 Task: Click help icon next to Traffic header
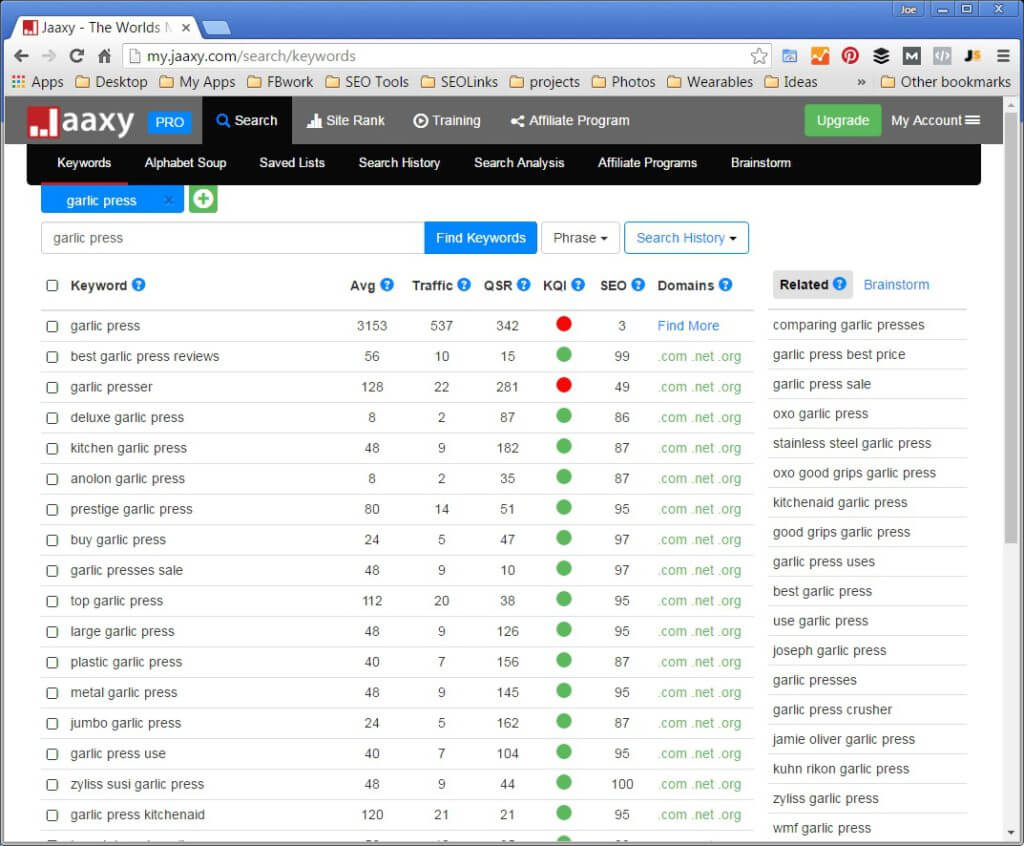(x=464, y=285)
